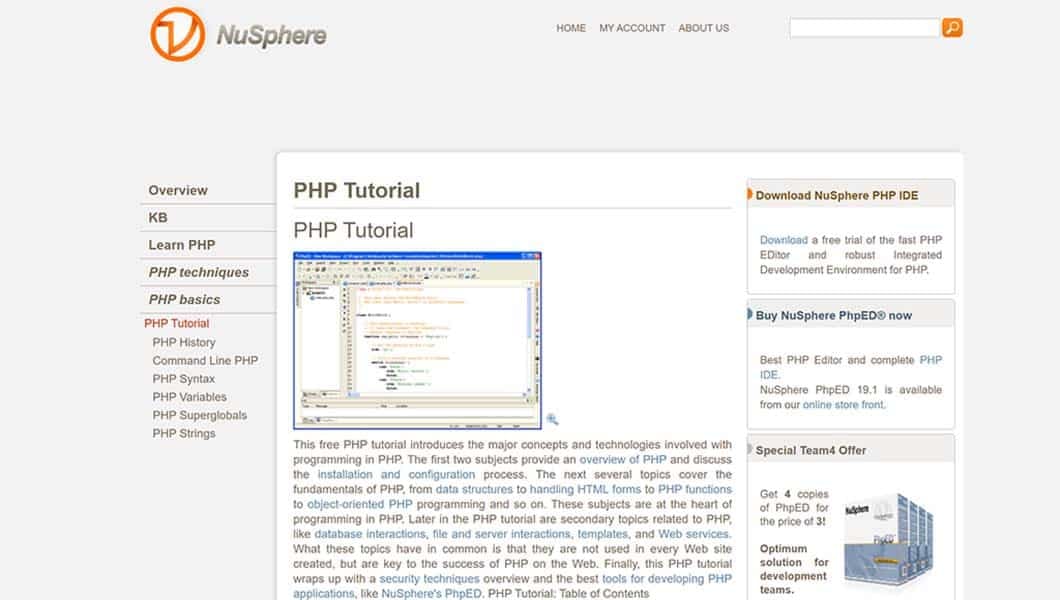Open PHP Strings sidebar link

click(x=184, y=434)
